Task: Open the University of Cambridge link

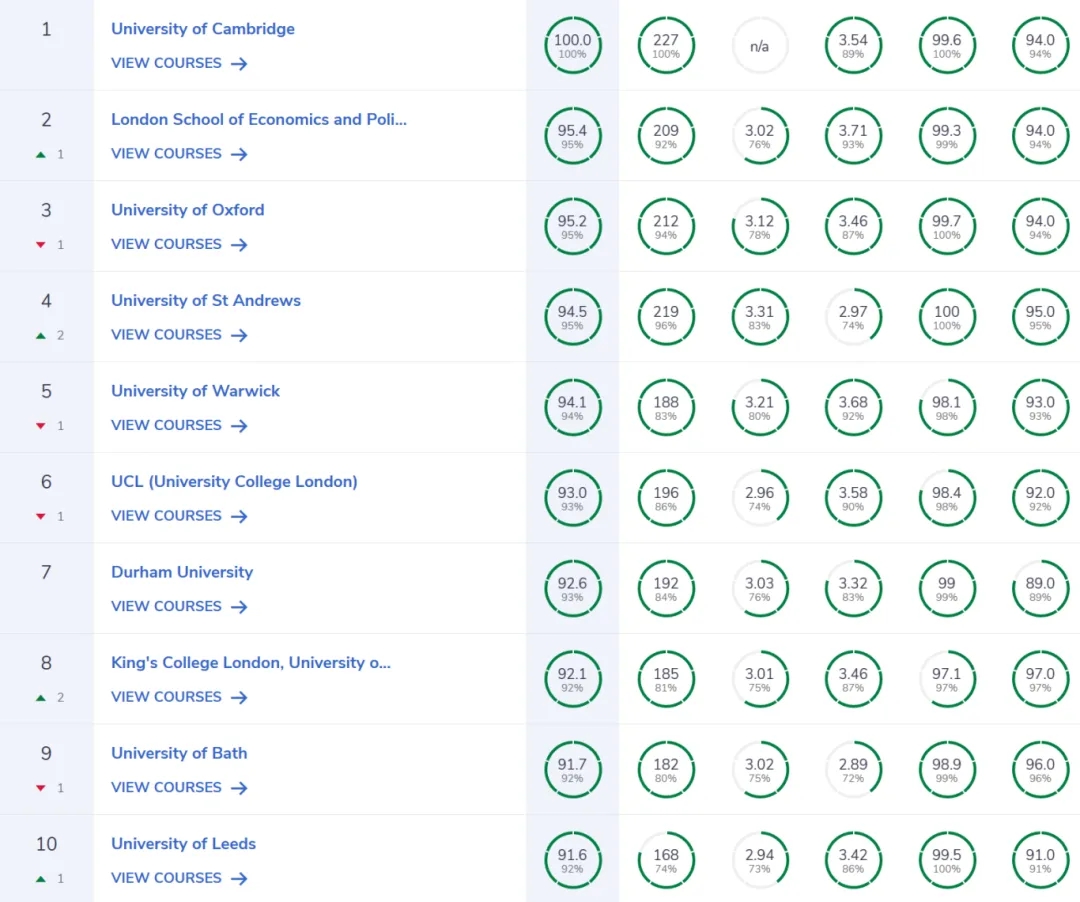Action: (203, 29)
